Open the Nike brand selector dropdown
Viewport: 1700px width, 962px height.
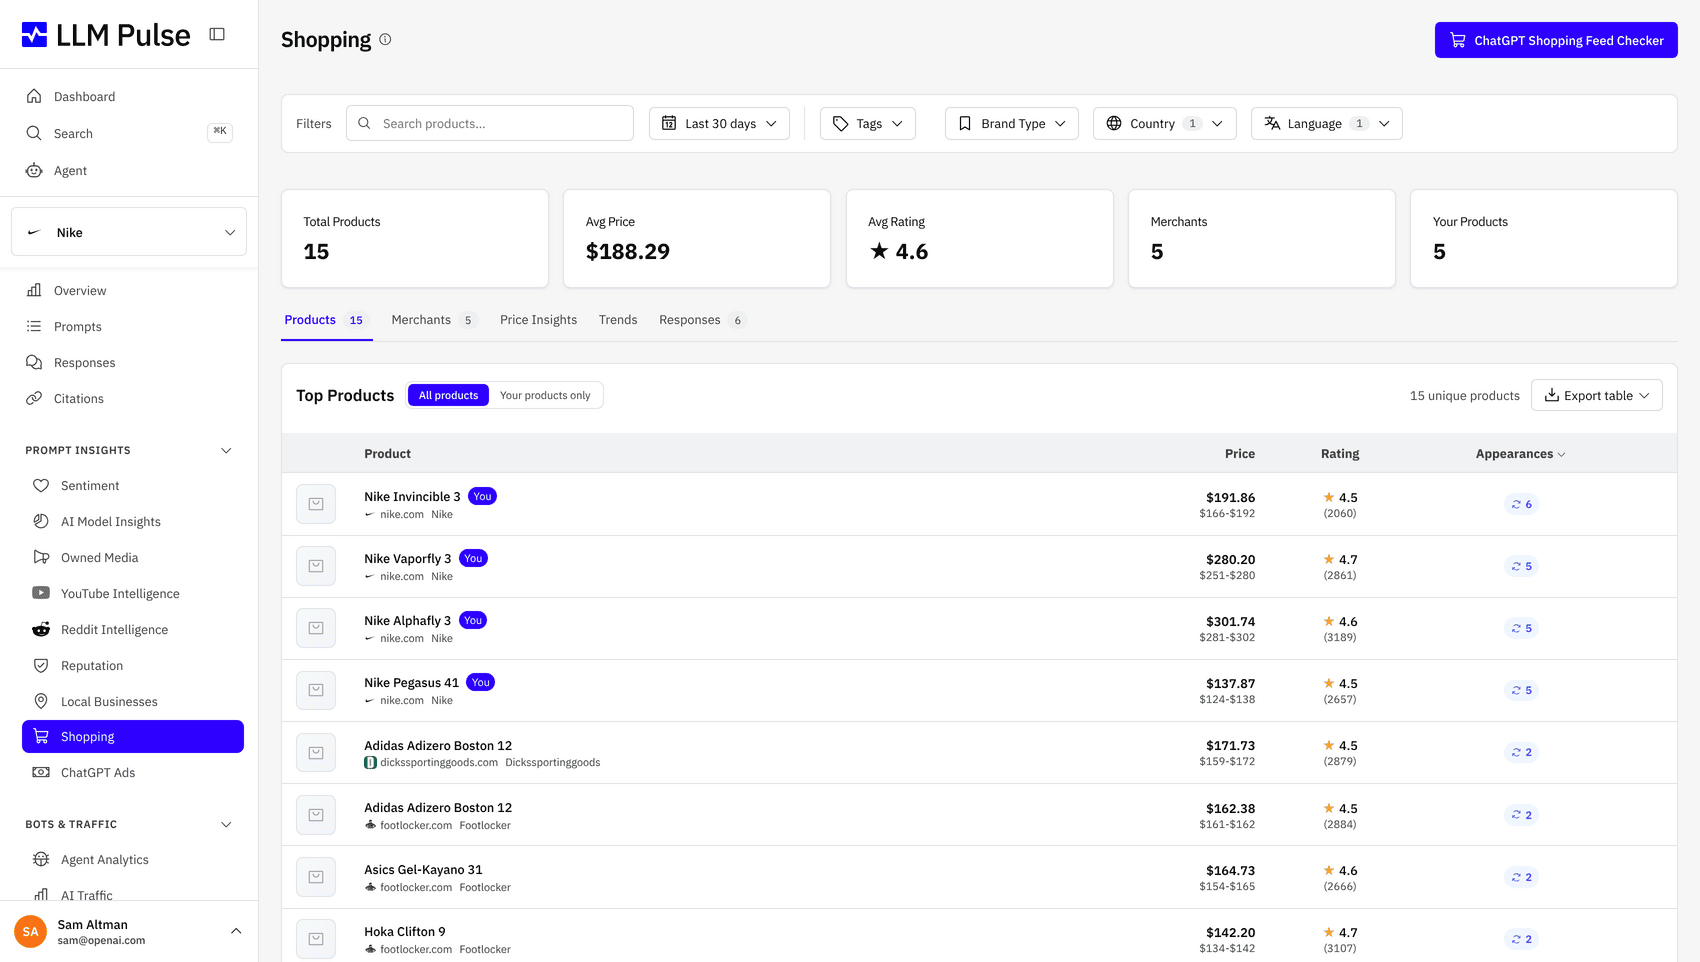point(129,232)
